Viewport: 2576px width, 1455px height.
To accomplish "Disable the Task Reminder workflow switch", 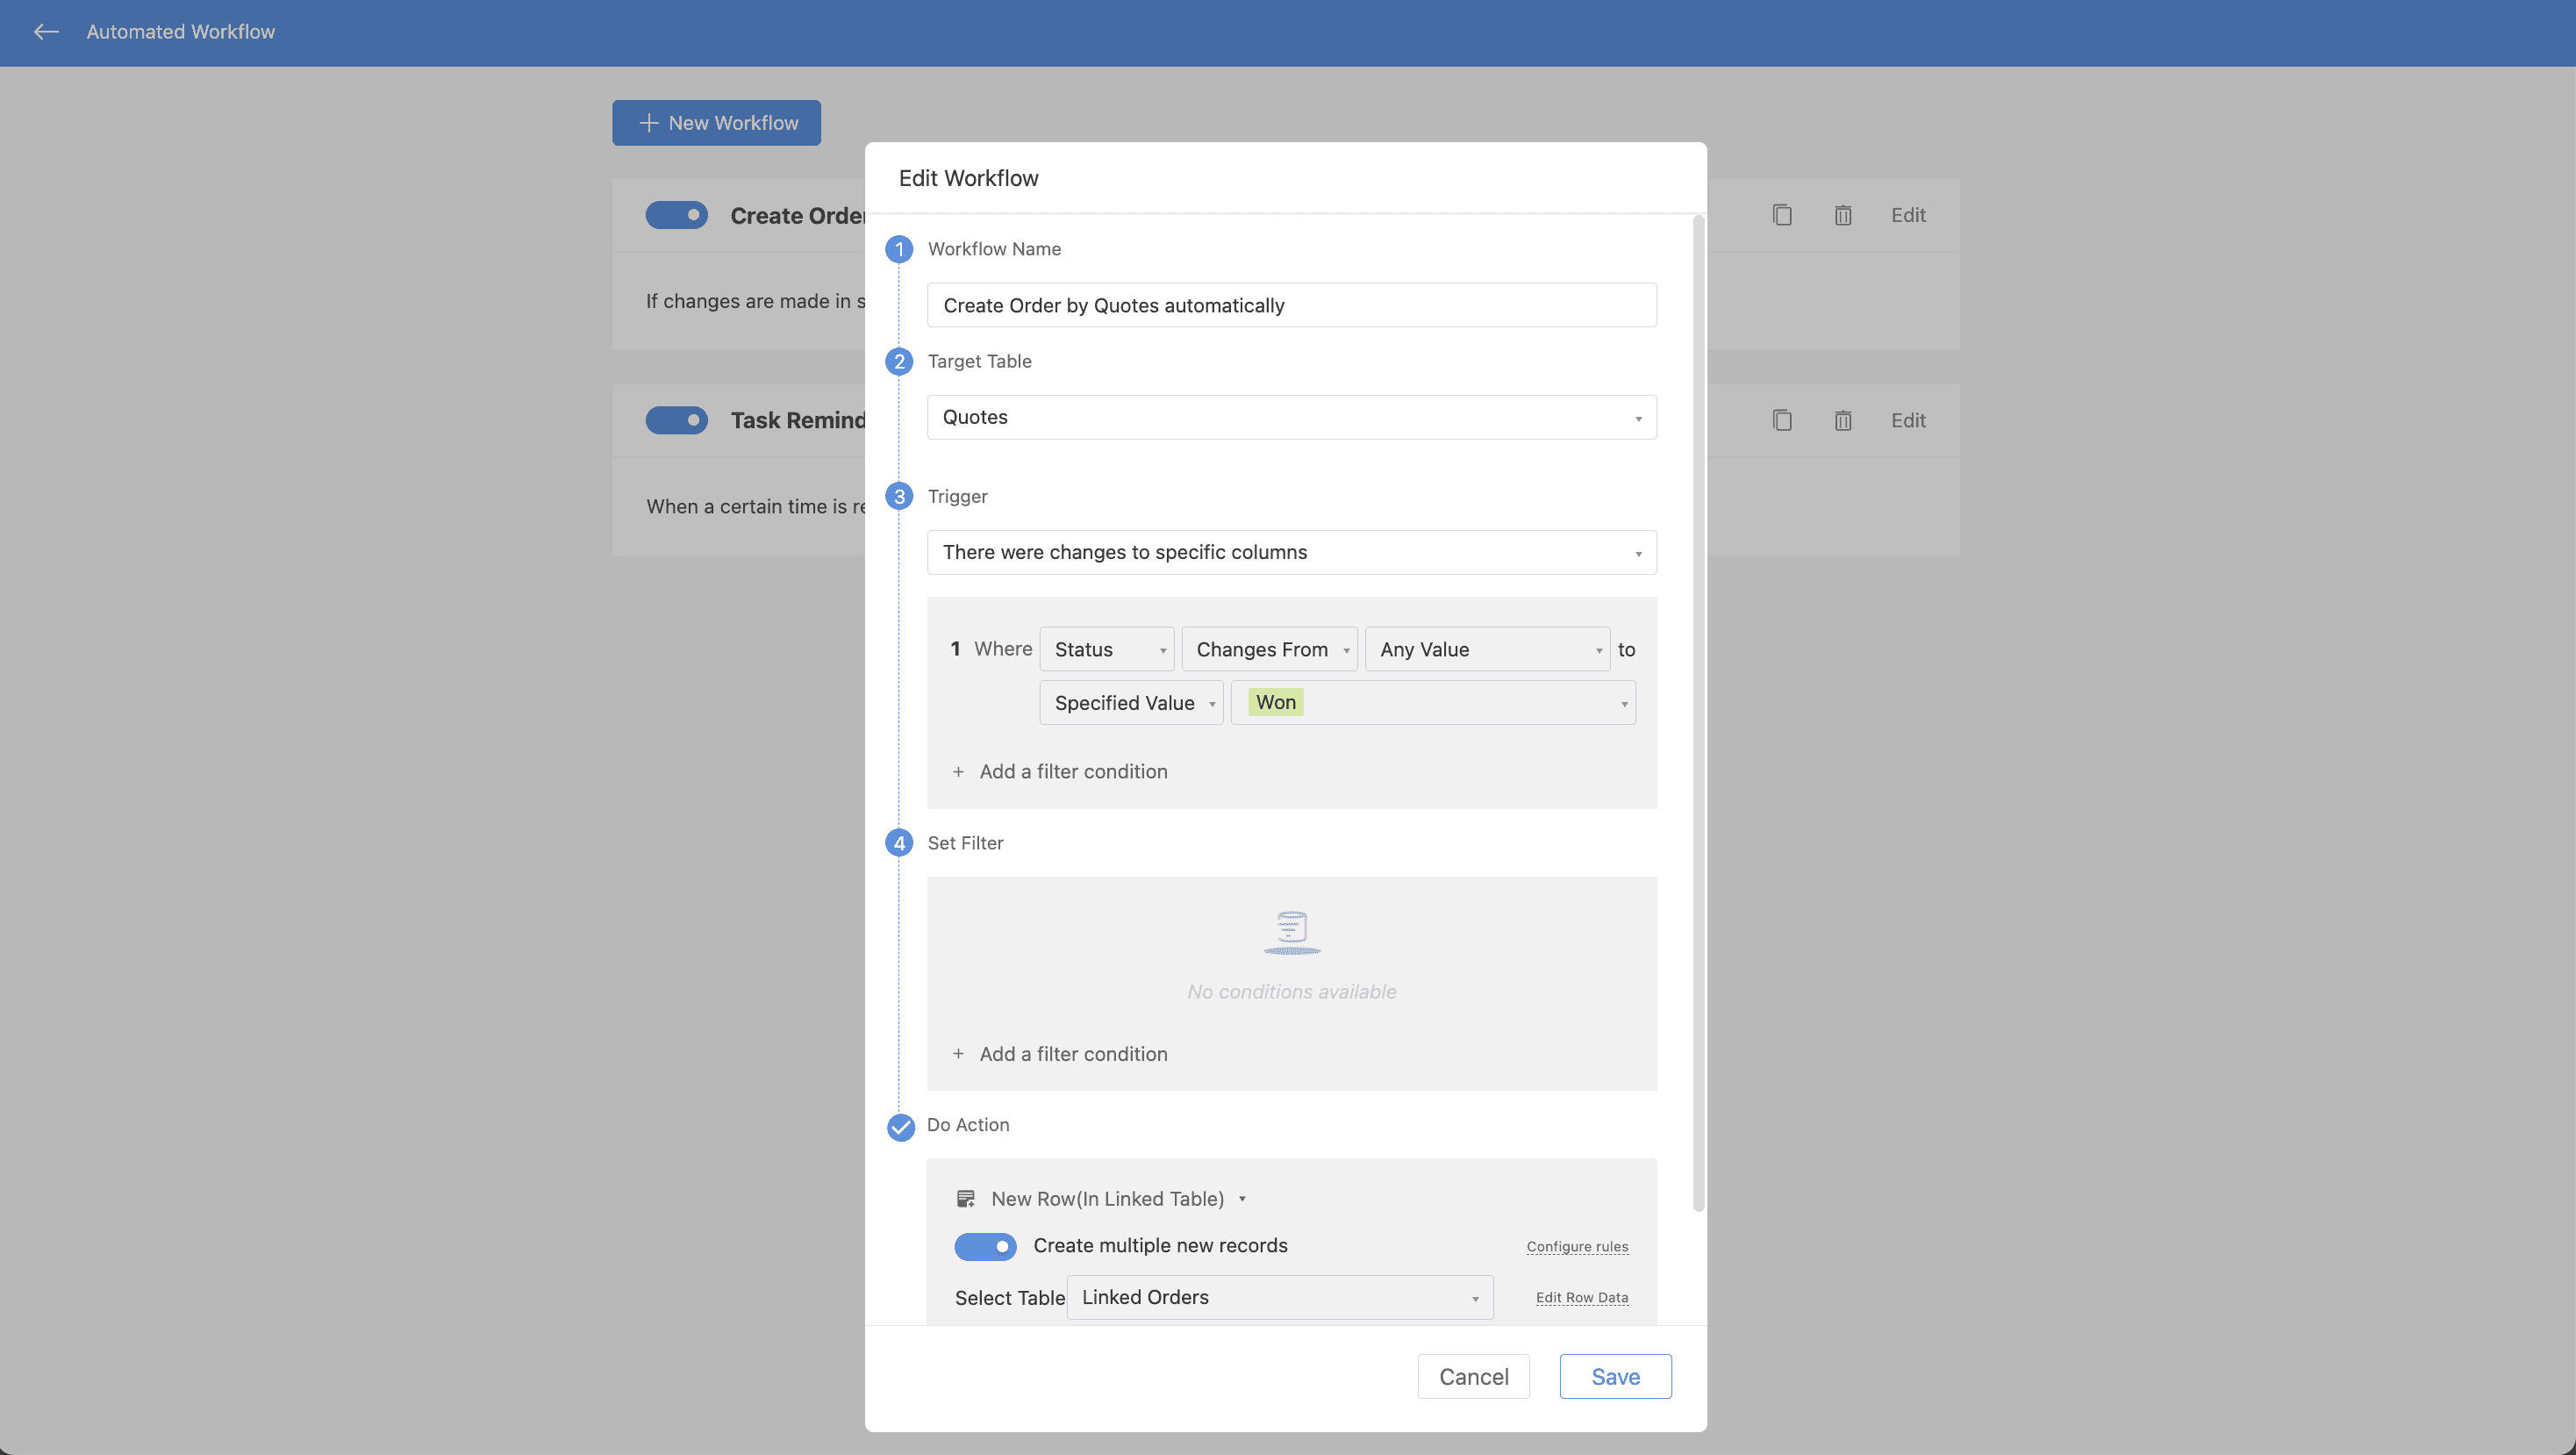I will click(x=676, y=420).
